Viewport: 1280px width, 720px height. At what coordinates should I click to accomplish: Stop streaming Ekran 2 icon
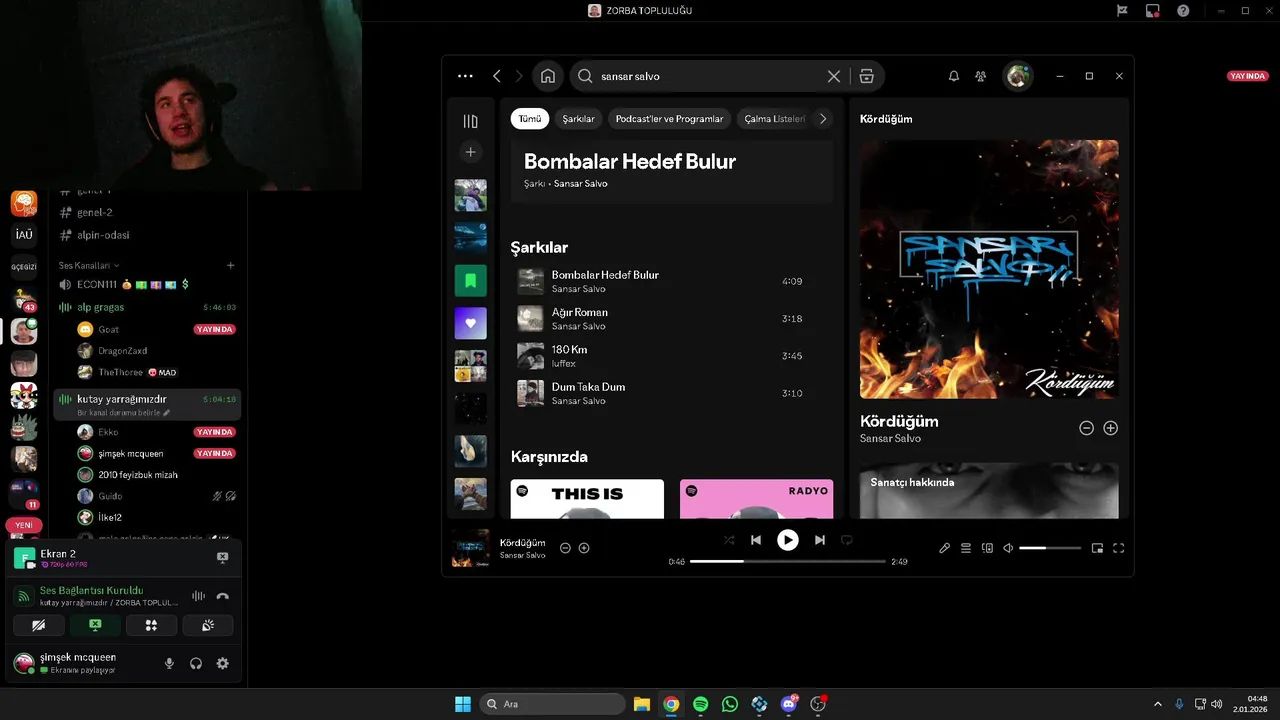(x=223, y=558)
